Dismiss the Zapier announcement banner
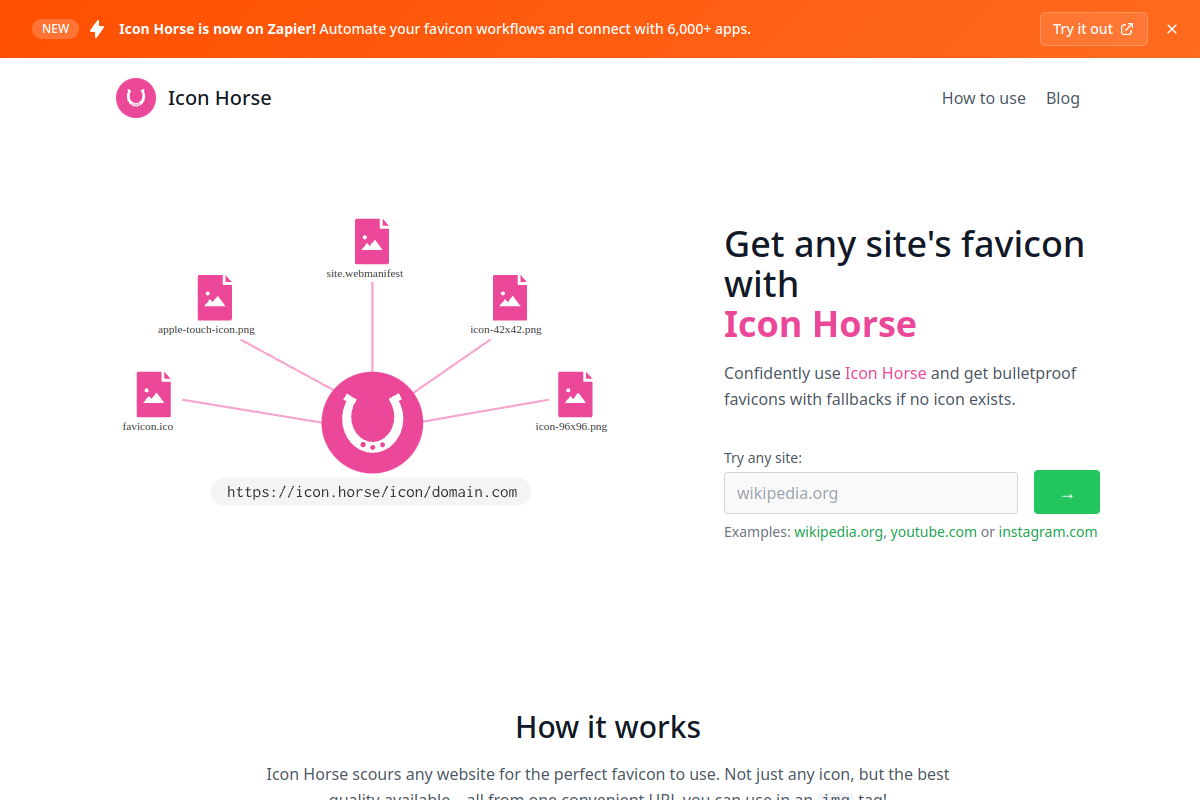This screenshot has height=800, width=1200. 1172,29
